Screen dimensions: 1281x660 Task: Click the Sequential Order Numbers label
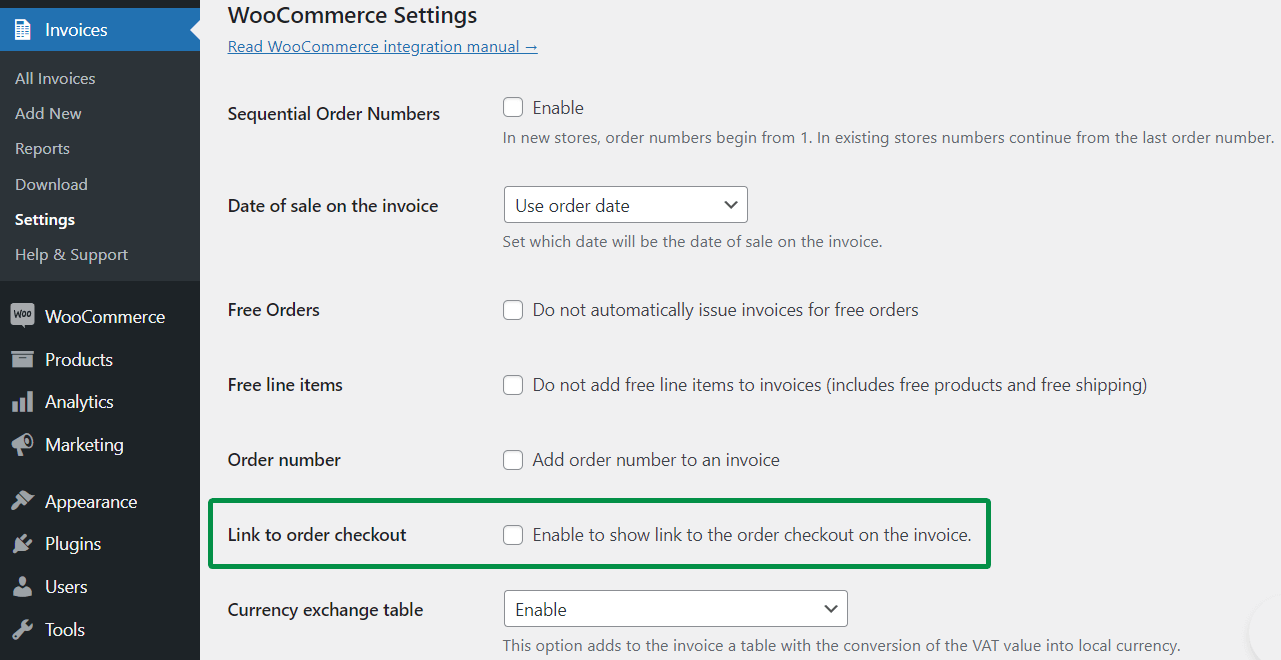point(334,114)
